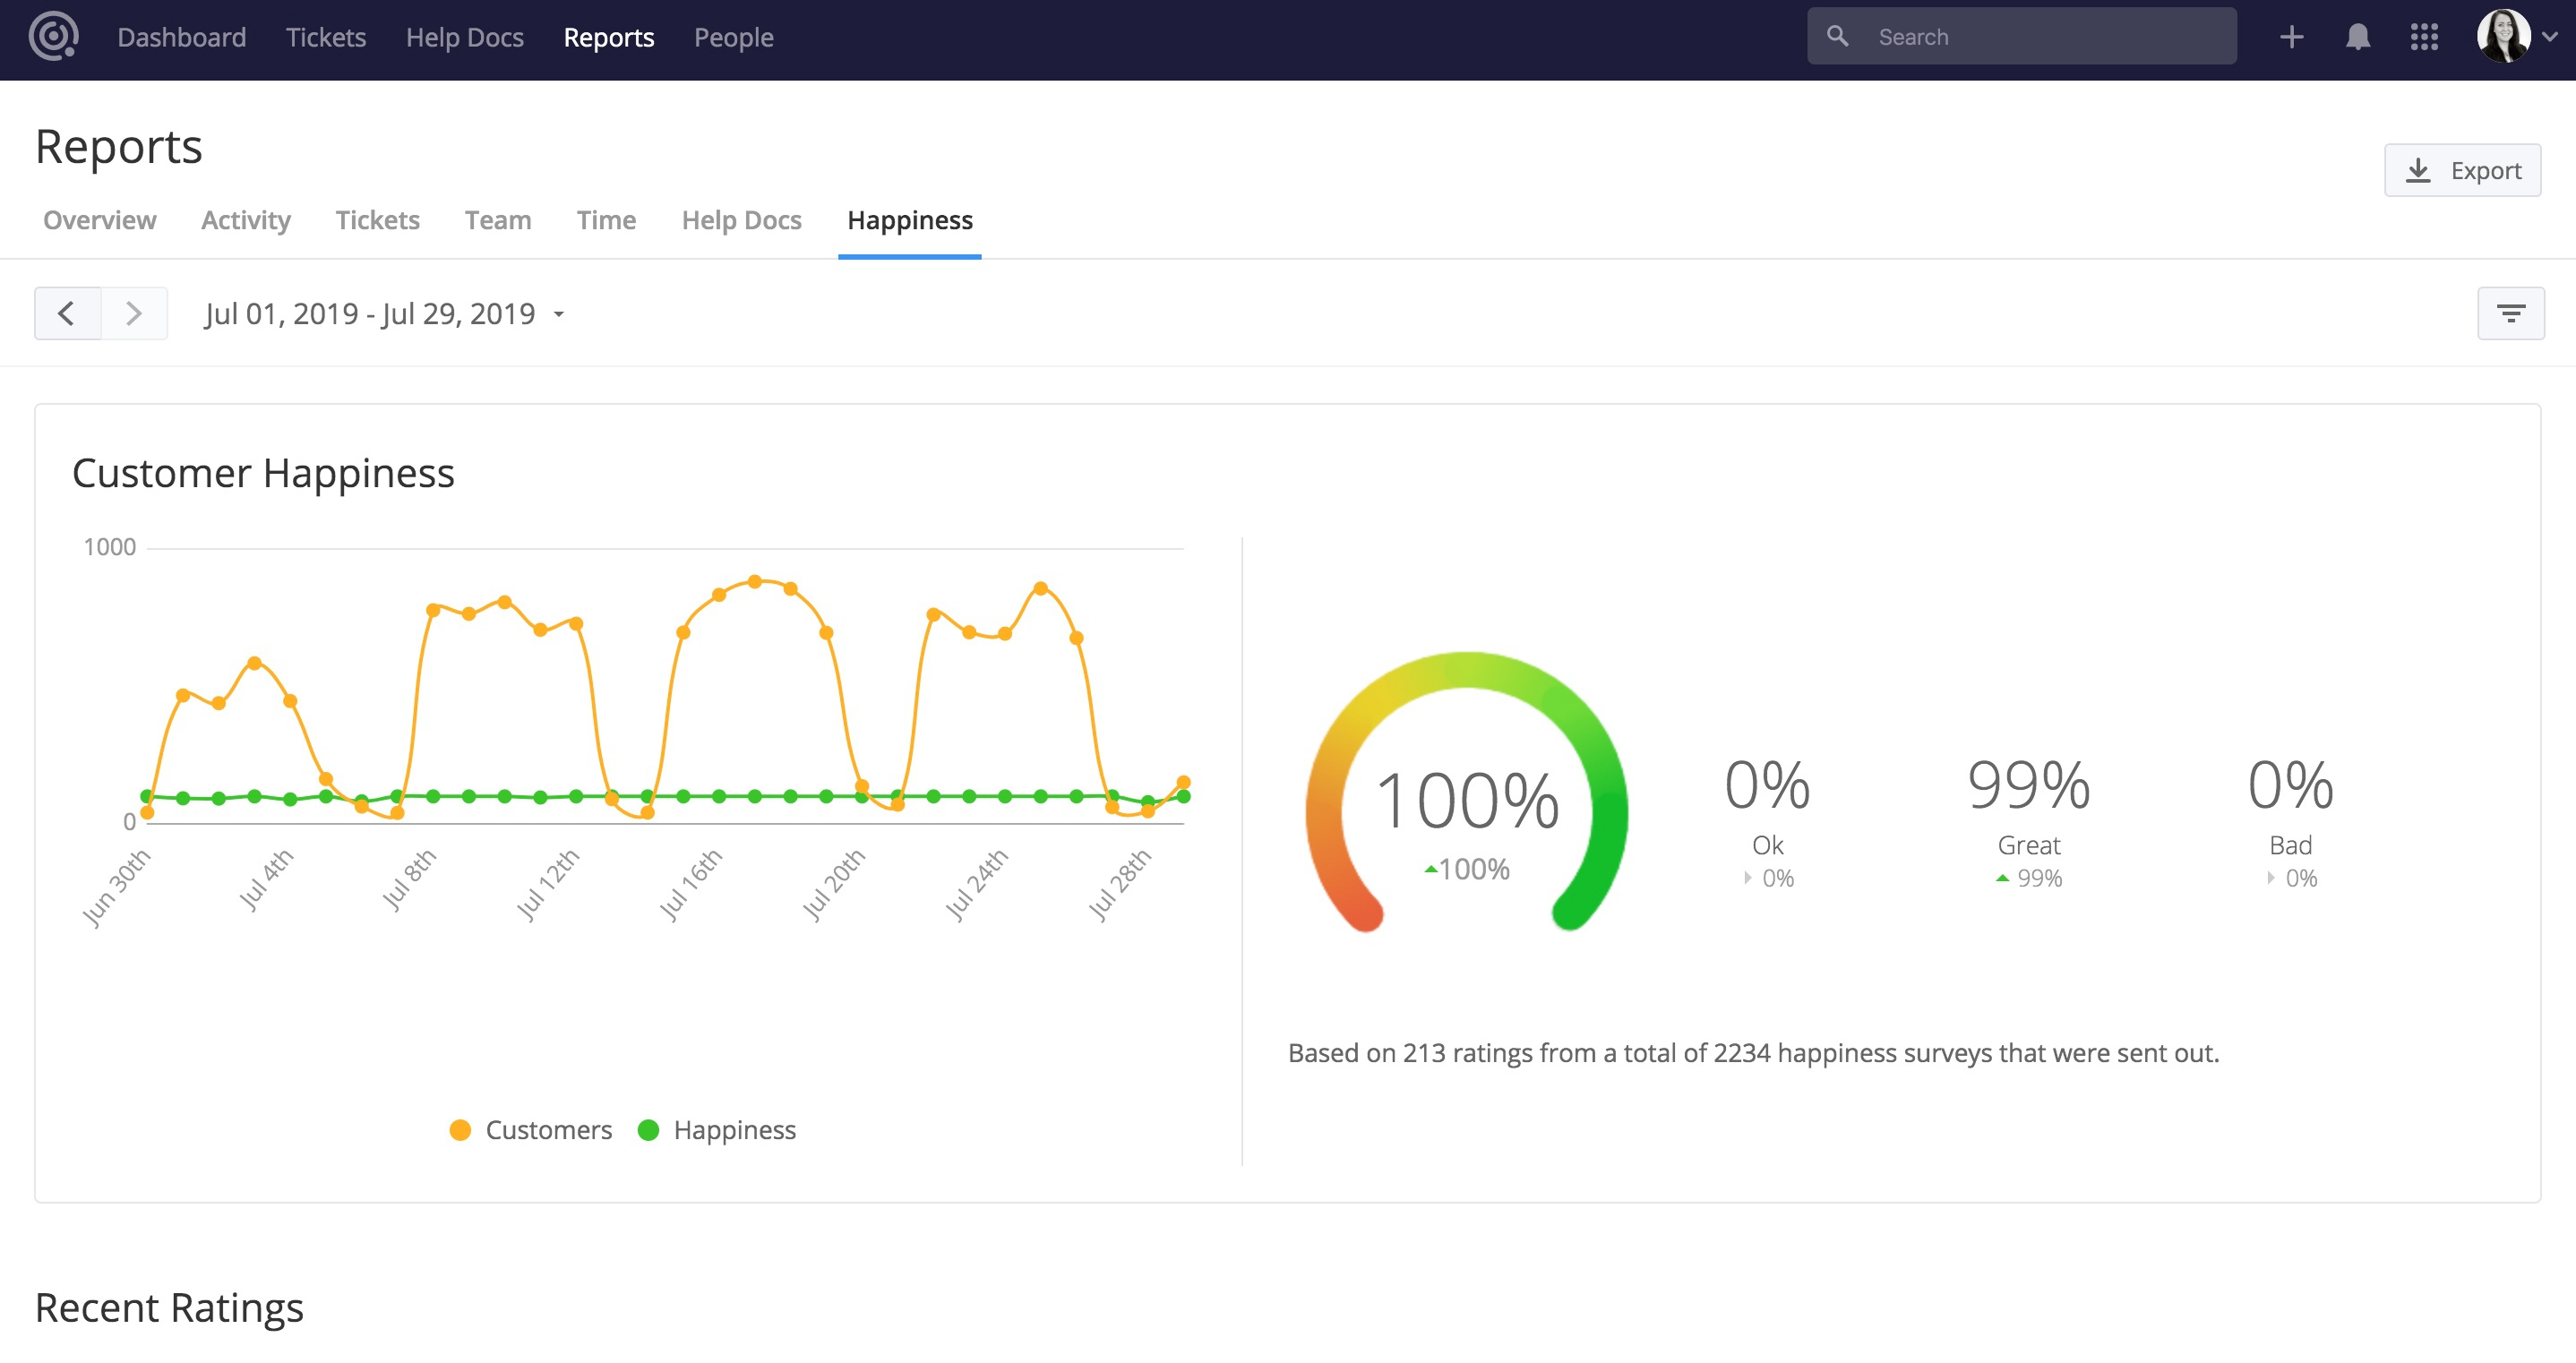Switch to the Team tab

click(497, 220)
